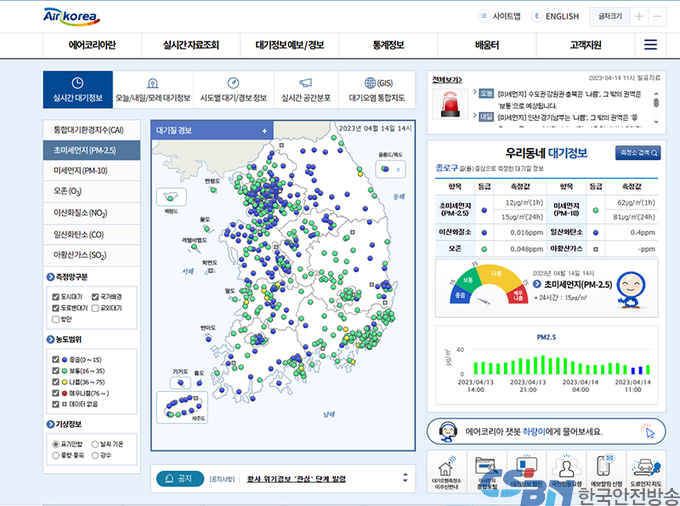Click the 울릉도/독도 inset map
The height and width of the screenshot is (506, 680).
click(x=390, y=169)
